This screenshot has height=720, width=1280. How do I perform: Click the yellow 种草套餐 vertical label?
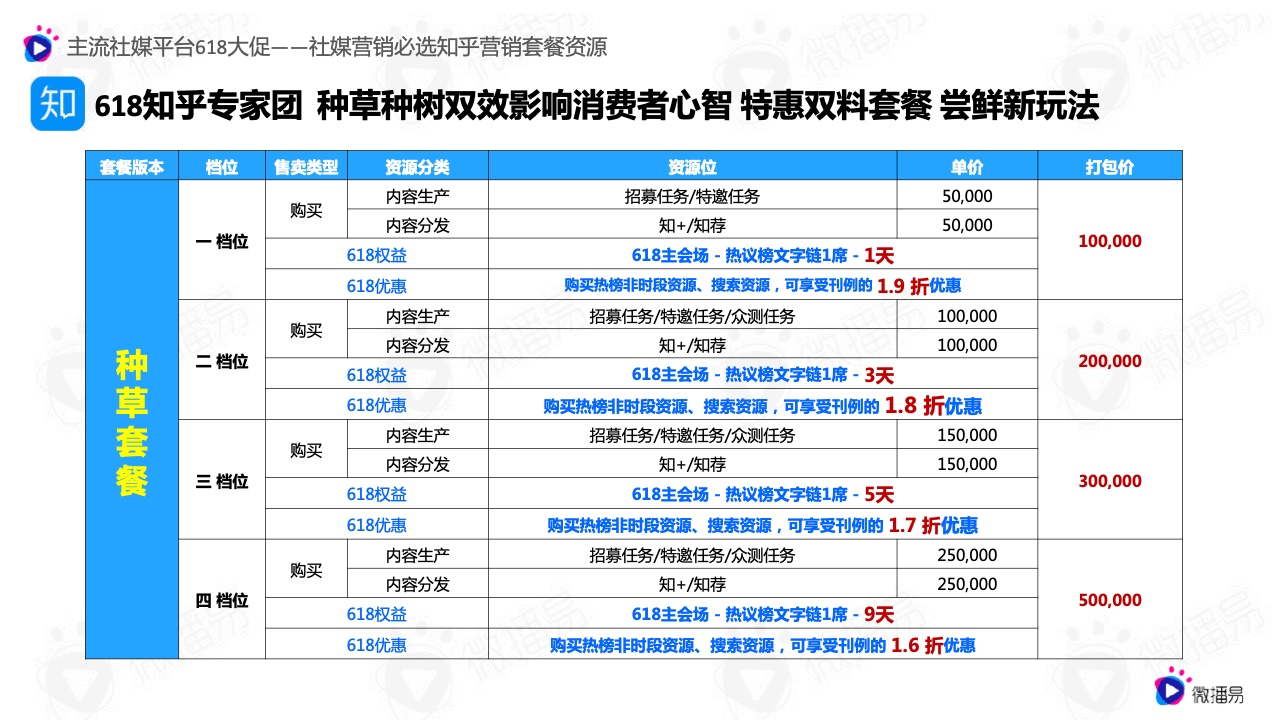click(131, 422)
